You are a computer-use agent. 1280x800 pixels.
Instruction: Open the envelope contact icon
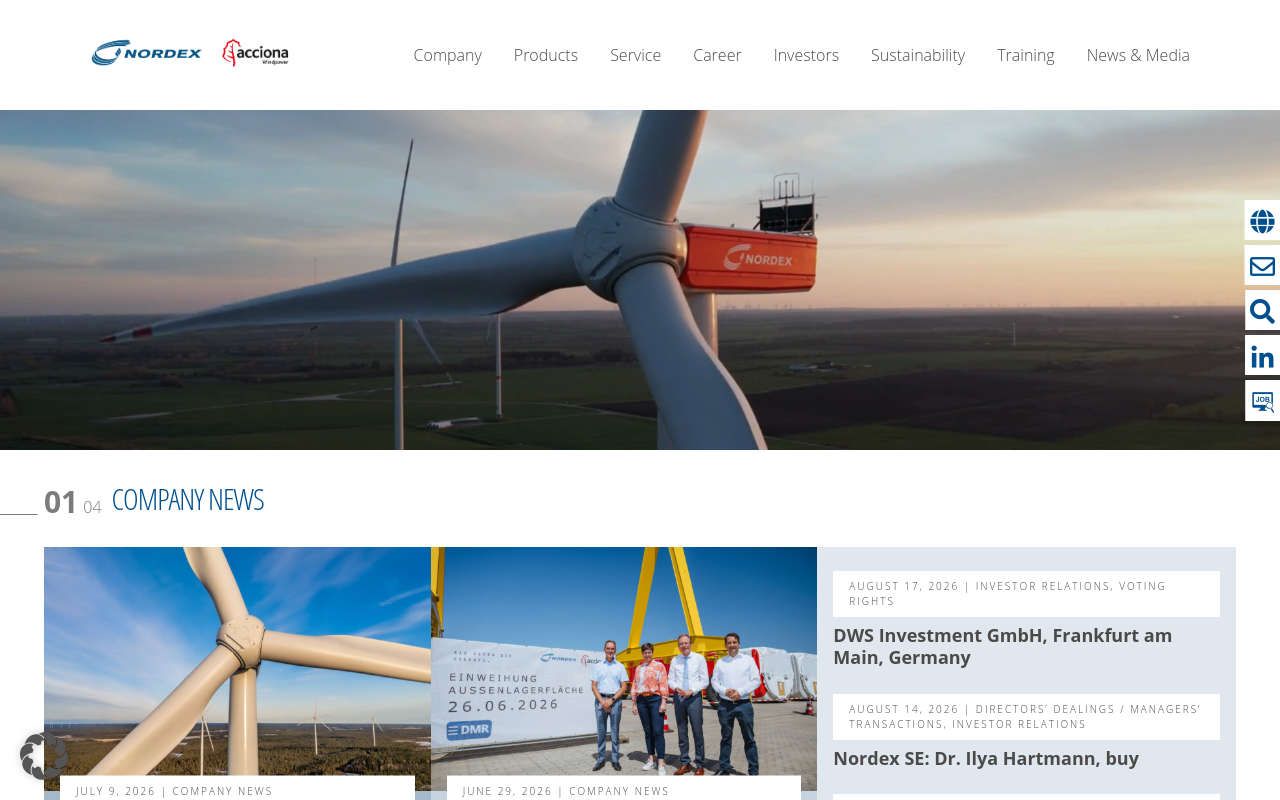(1262, 266)
